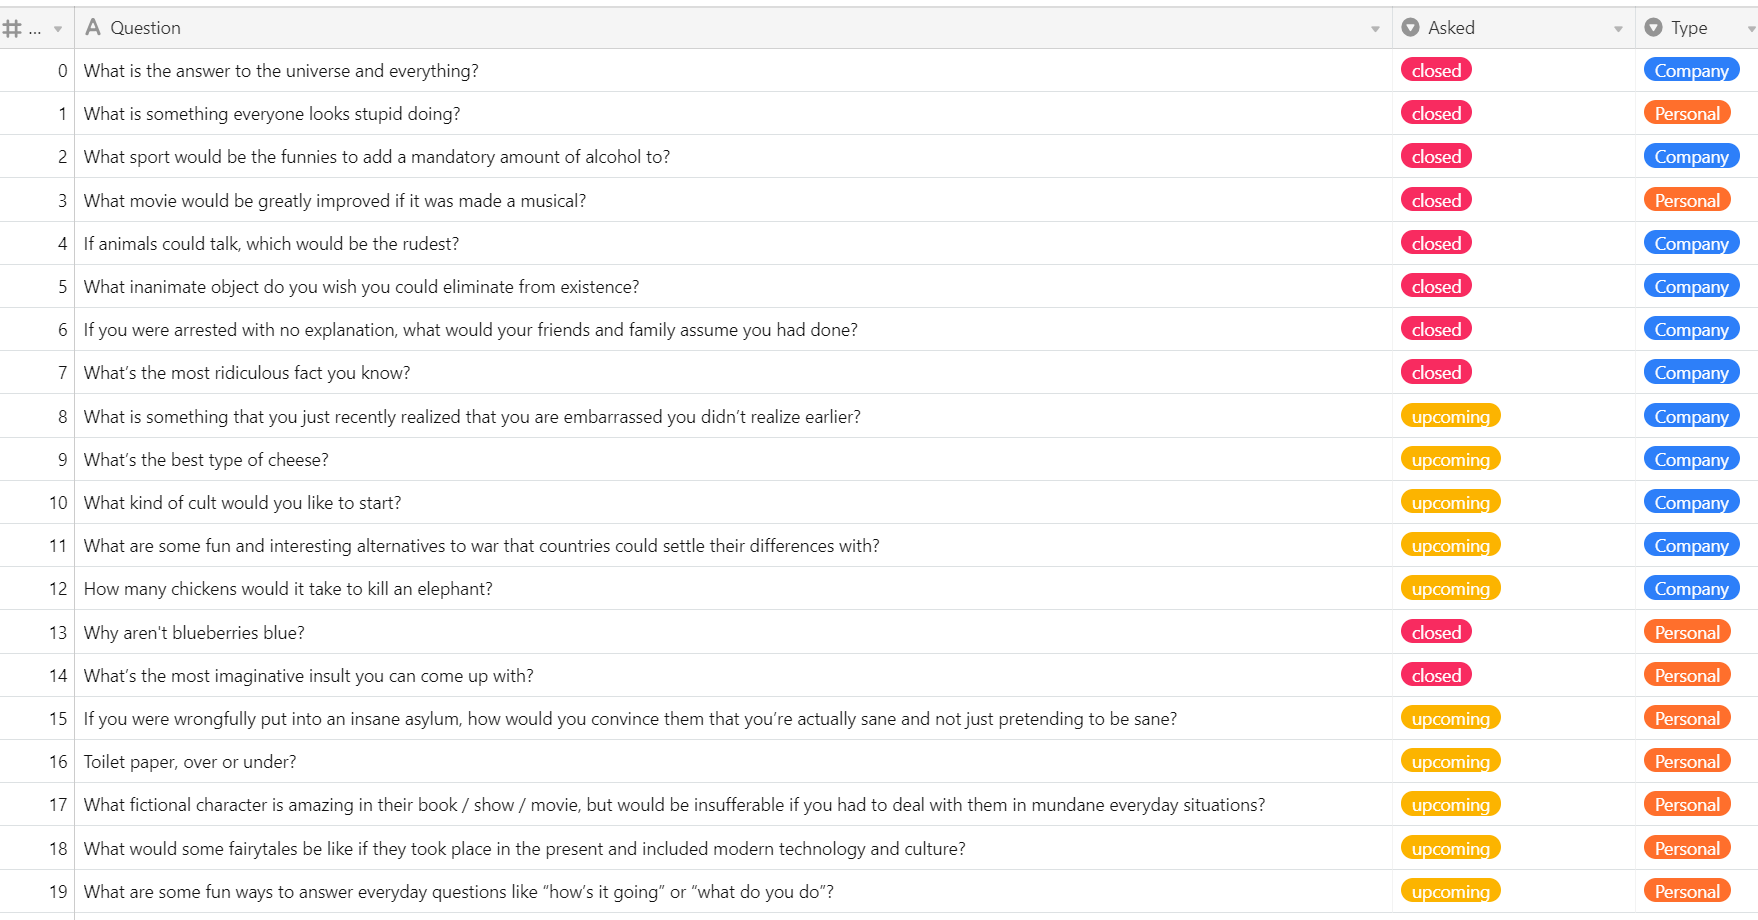This screenshot has height=920, width=1758.
Task: Click the orange Personal tag on row 1
Action: (x=1687, y=113)
